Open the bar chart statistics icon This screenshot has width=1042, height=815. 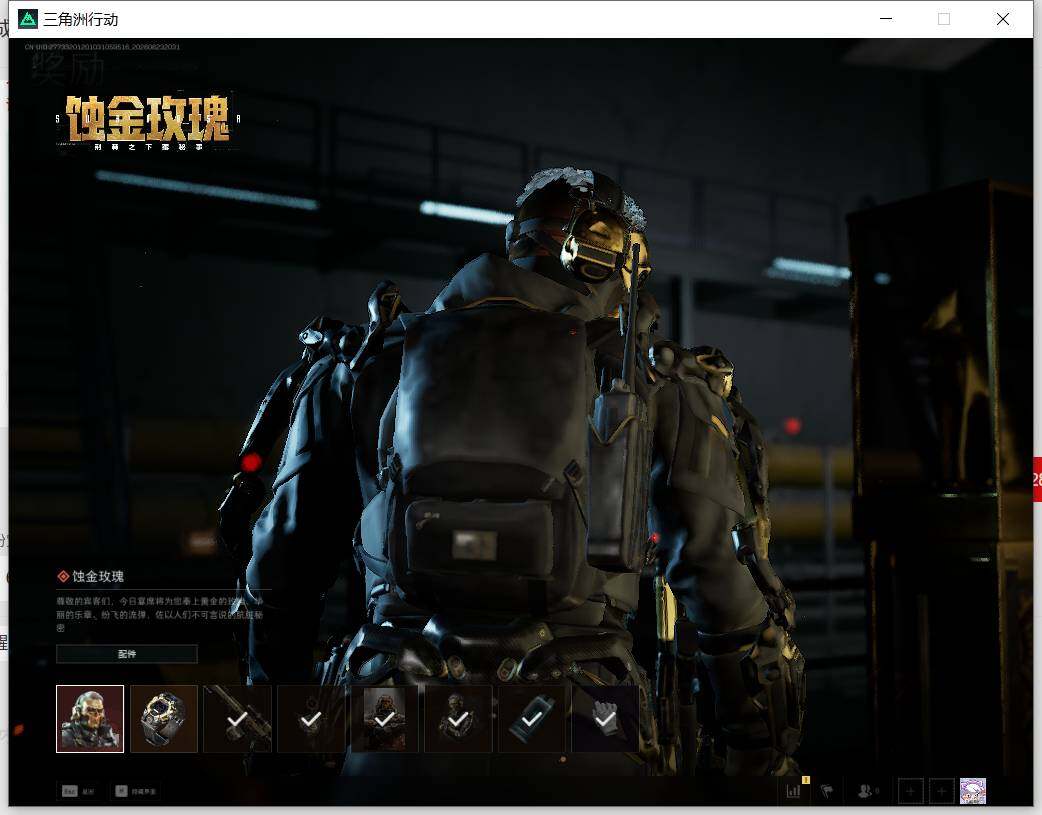(793, 791)
